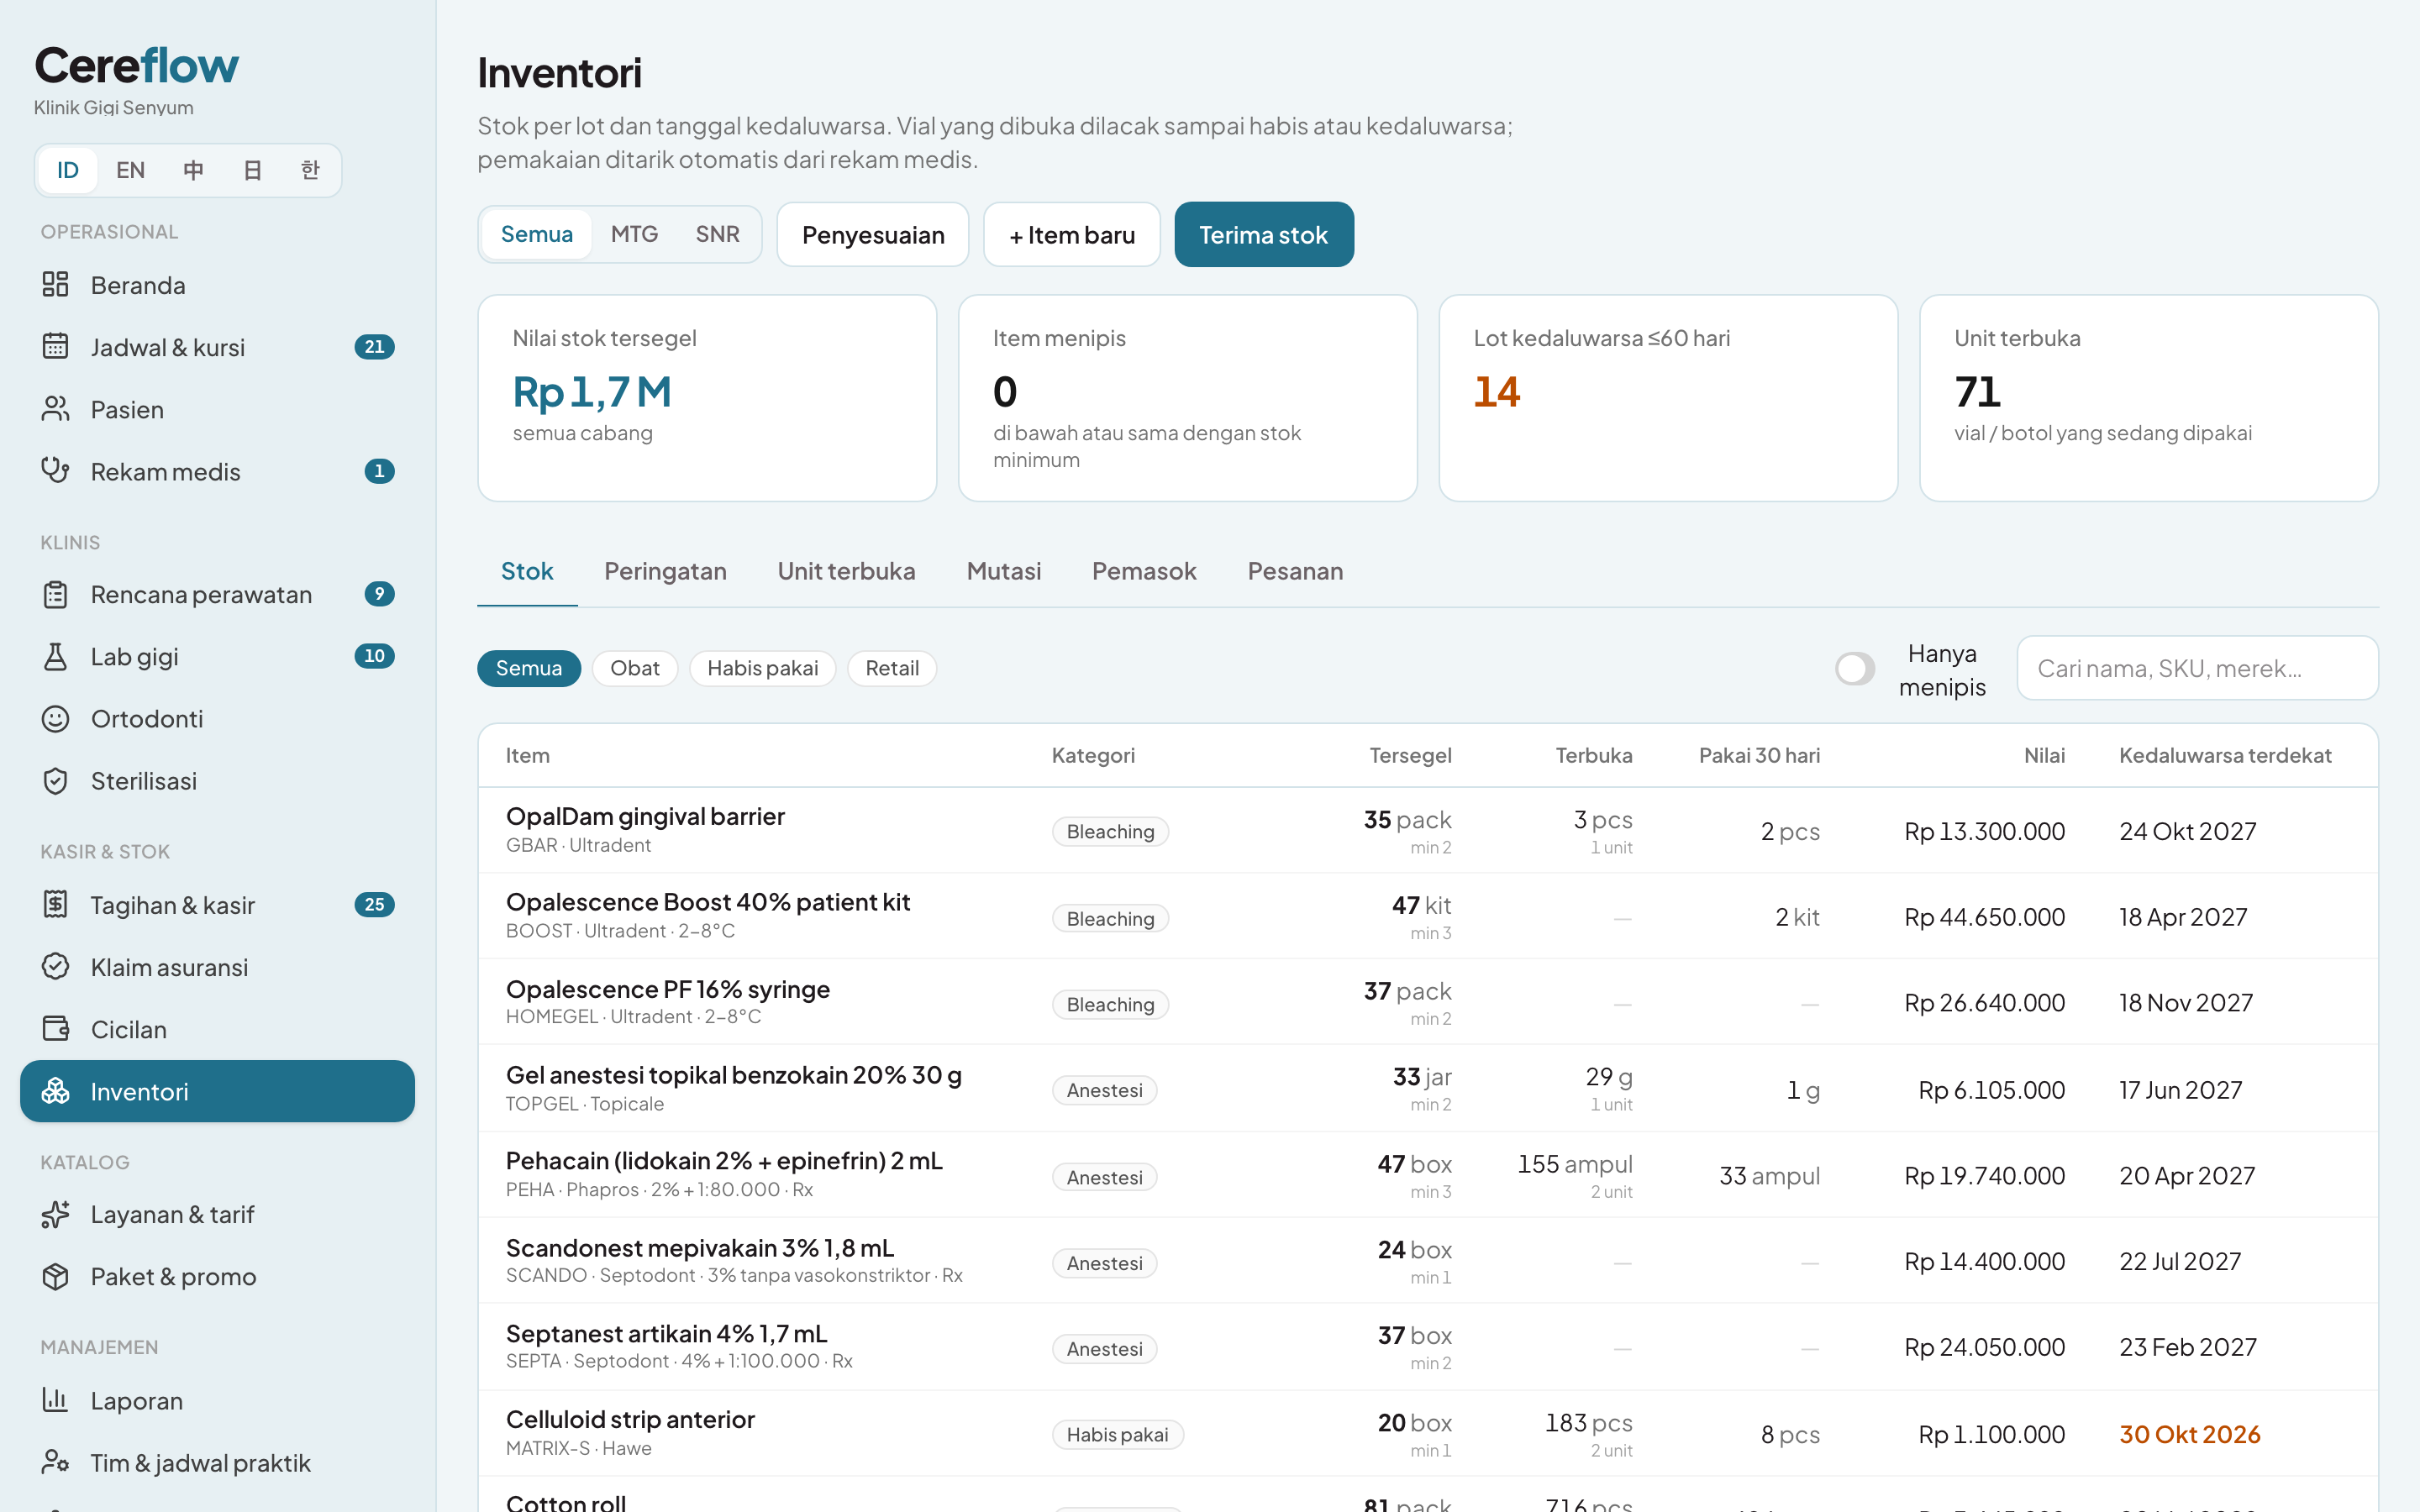Switch language to Korean 한
Viewport: 2420px width, 1512px height.
click(x=310, y=170)
